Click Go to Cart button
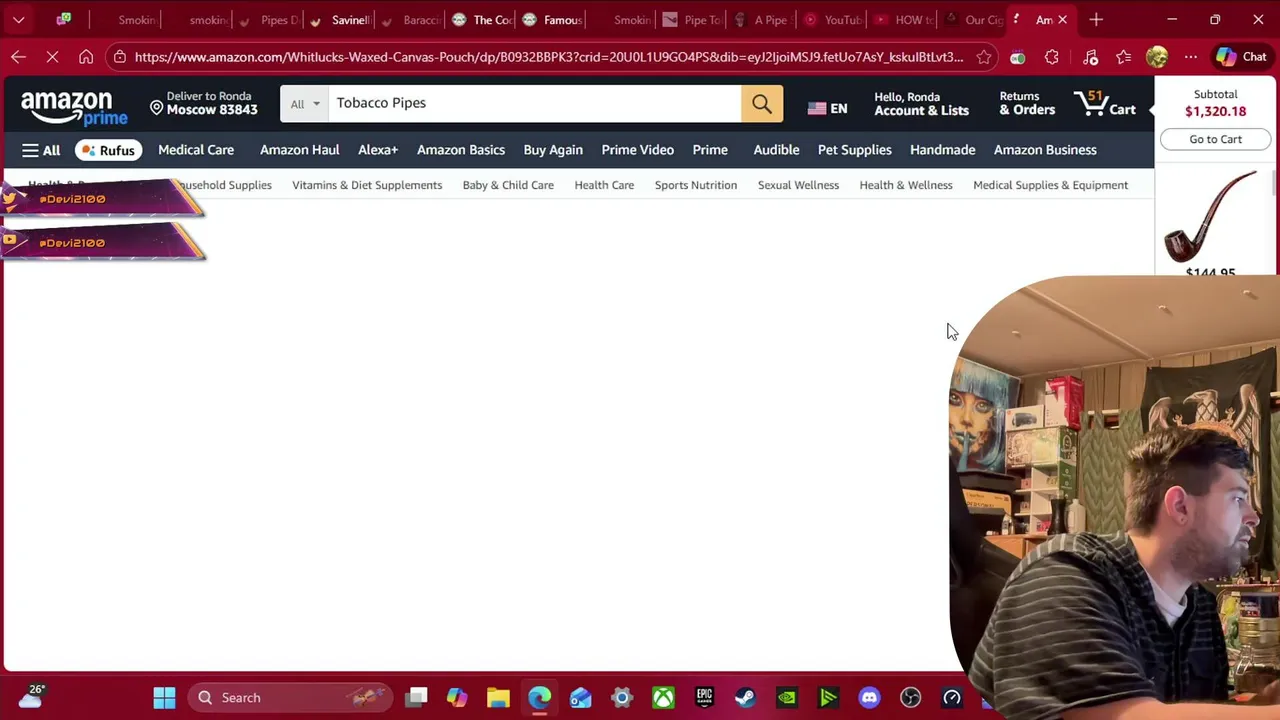The width and height of the screenshot is (1280, 720). pyautogui.click(x=1215, y=140)
